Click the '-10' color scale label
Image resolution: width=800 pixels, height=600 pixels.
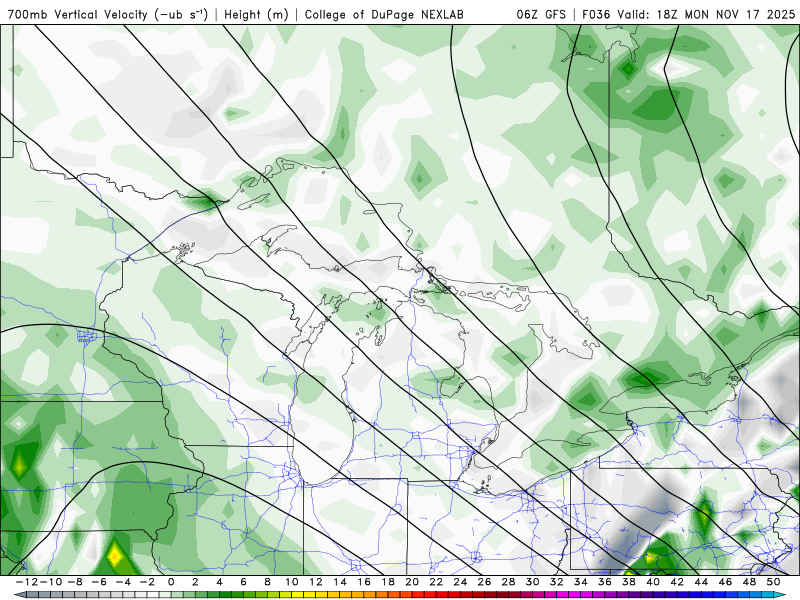pyautogui.click(x=50, y=582)
